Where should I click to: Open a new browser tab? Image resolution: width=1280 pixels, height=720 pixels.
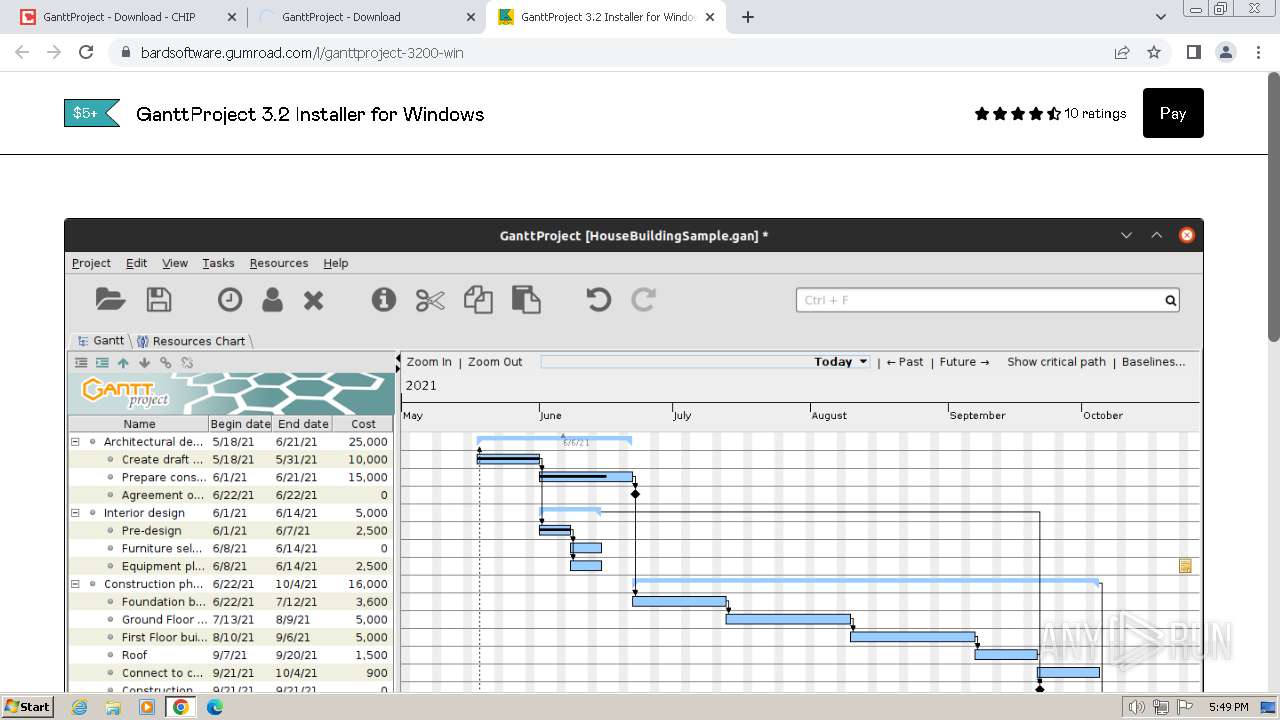click(x=748, y=17)
